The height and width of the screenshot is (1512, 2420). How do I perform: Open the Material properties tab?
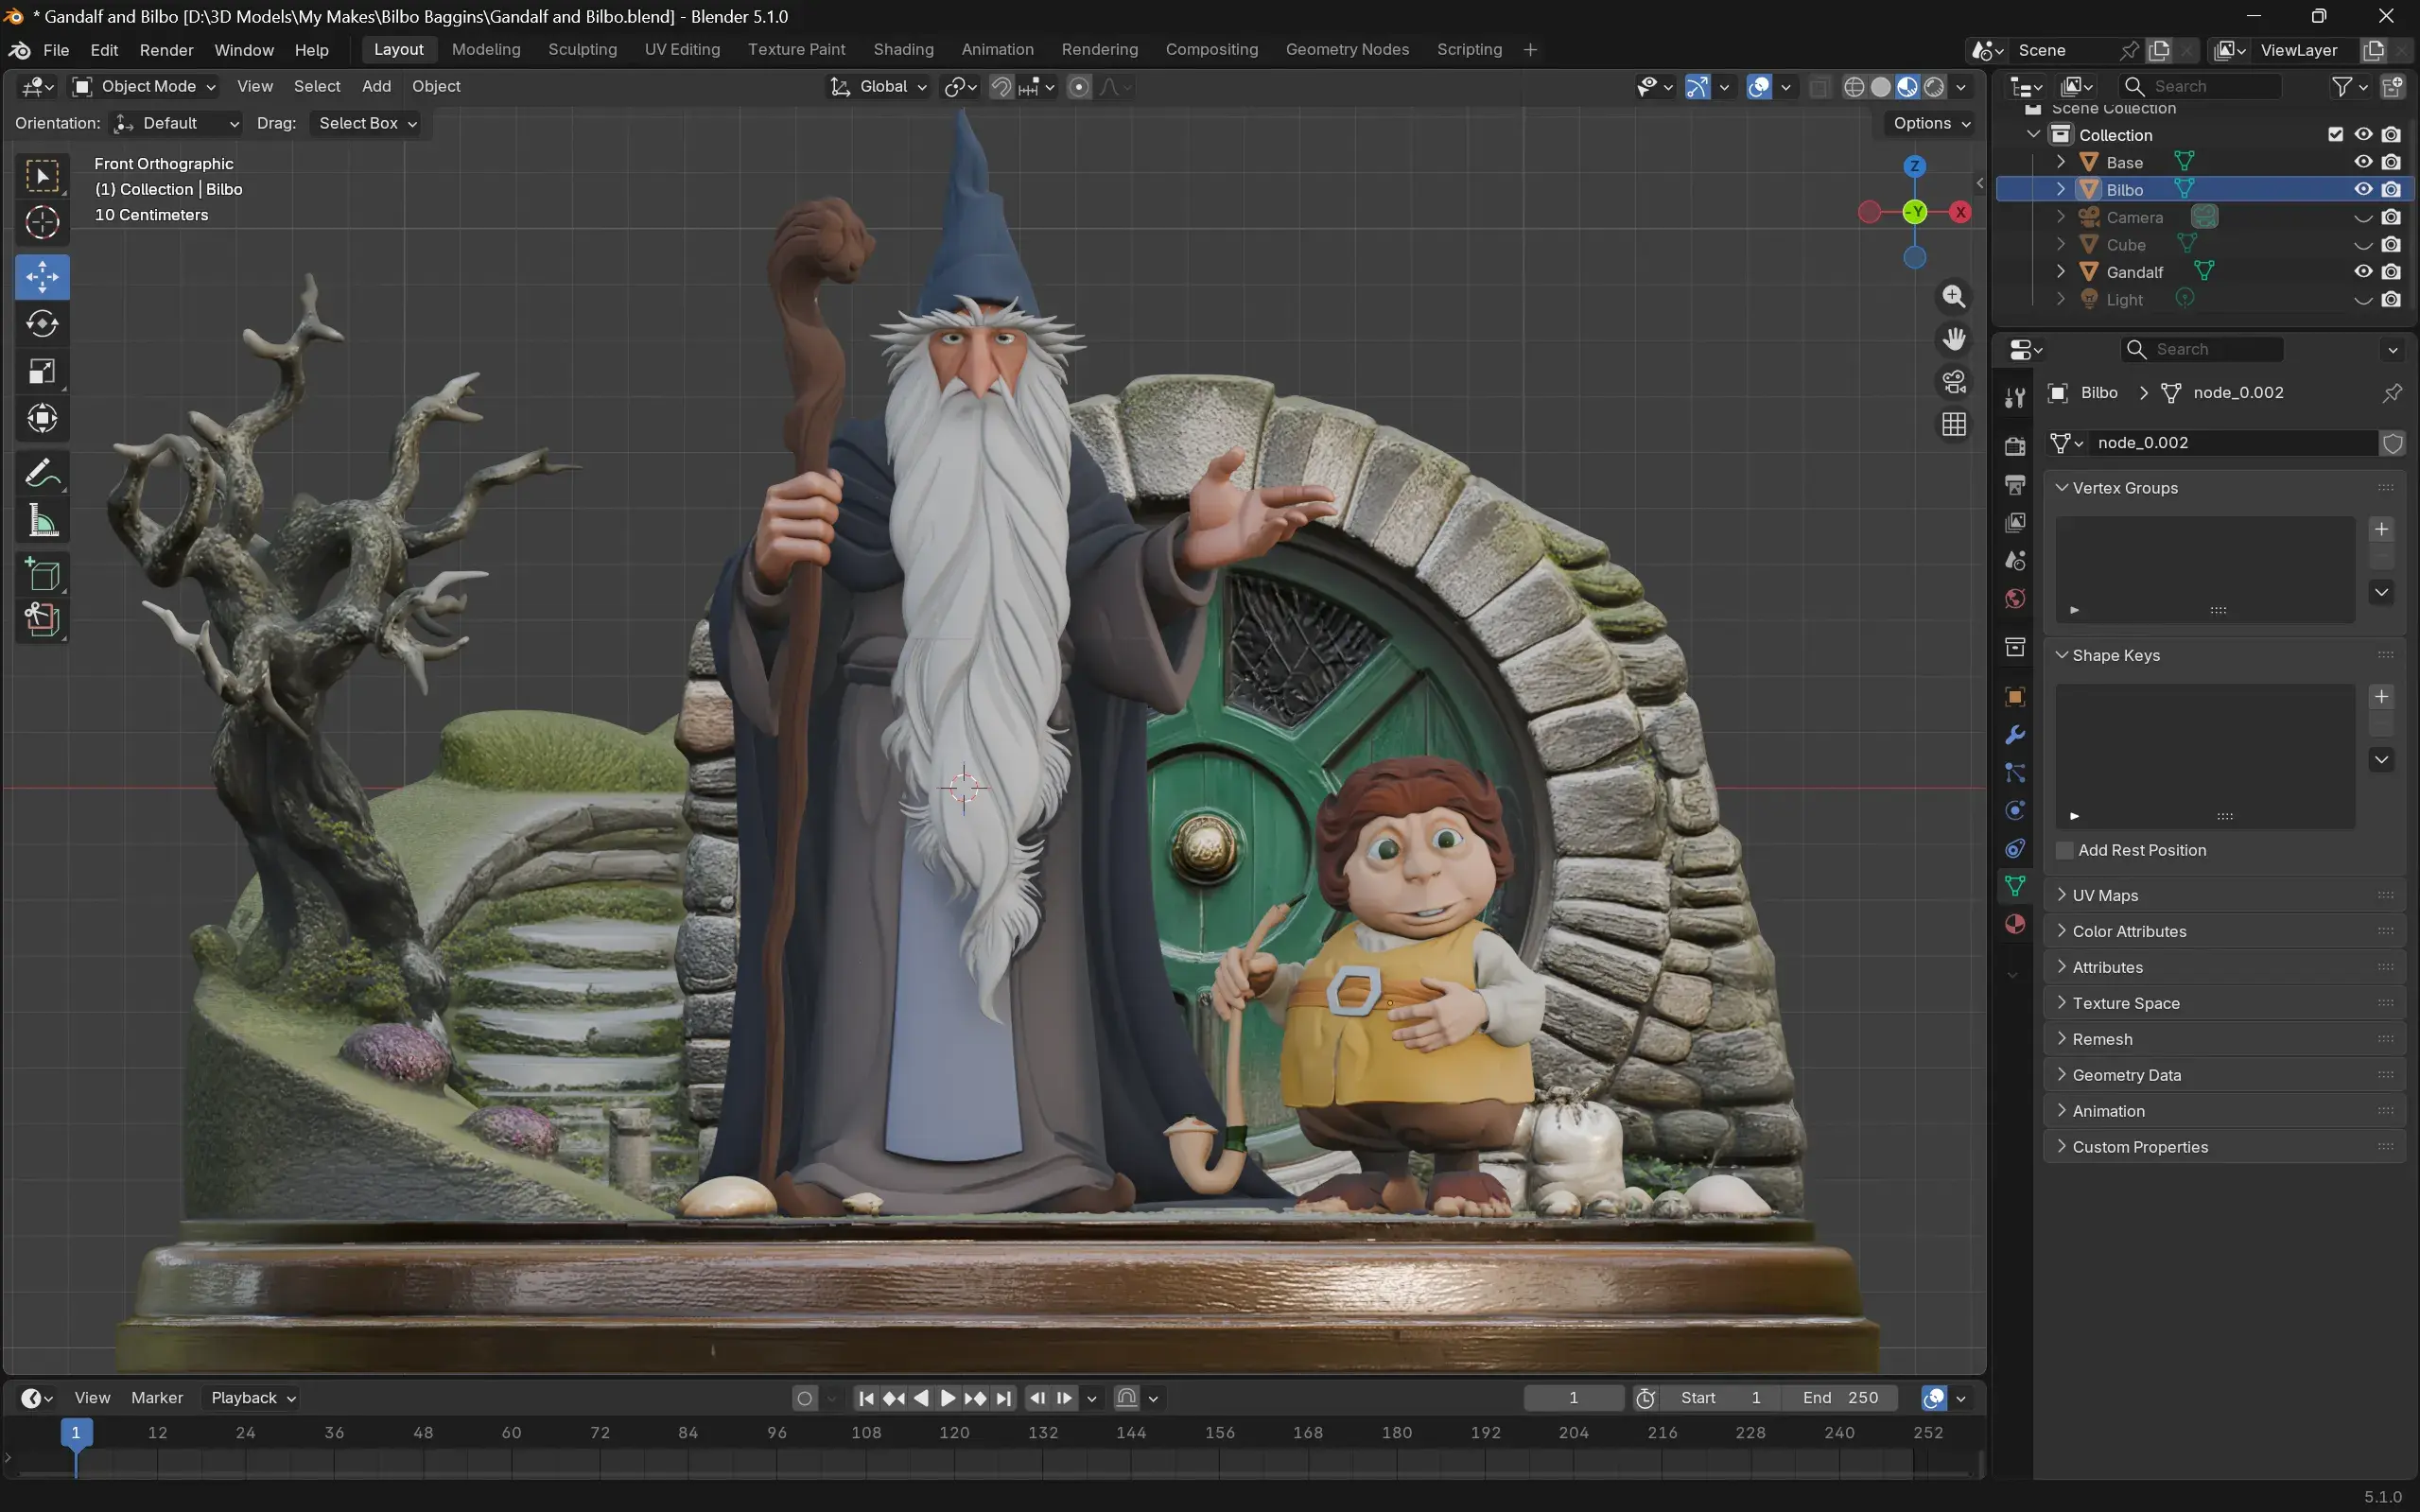click(x=2015, y=924)
